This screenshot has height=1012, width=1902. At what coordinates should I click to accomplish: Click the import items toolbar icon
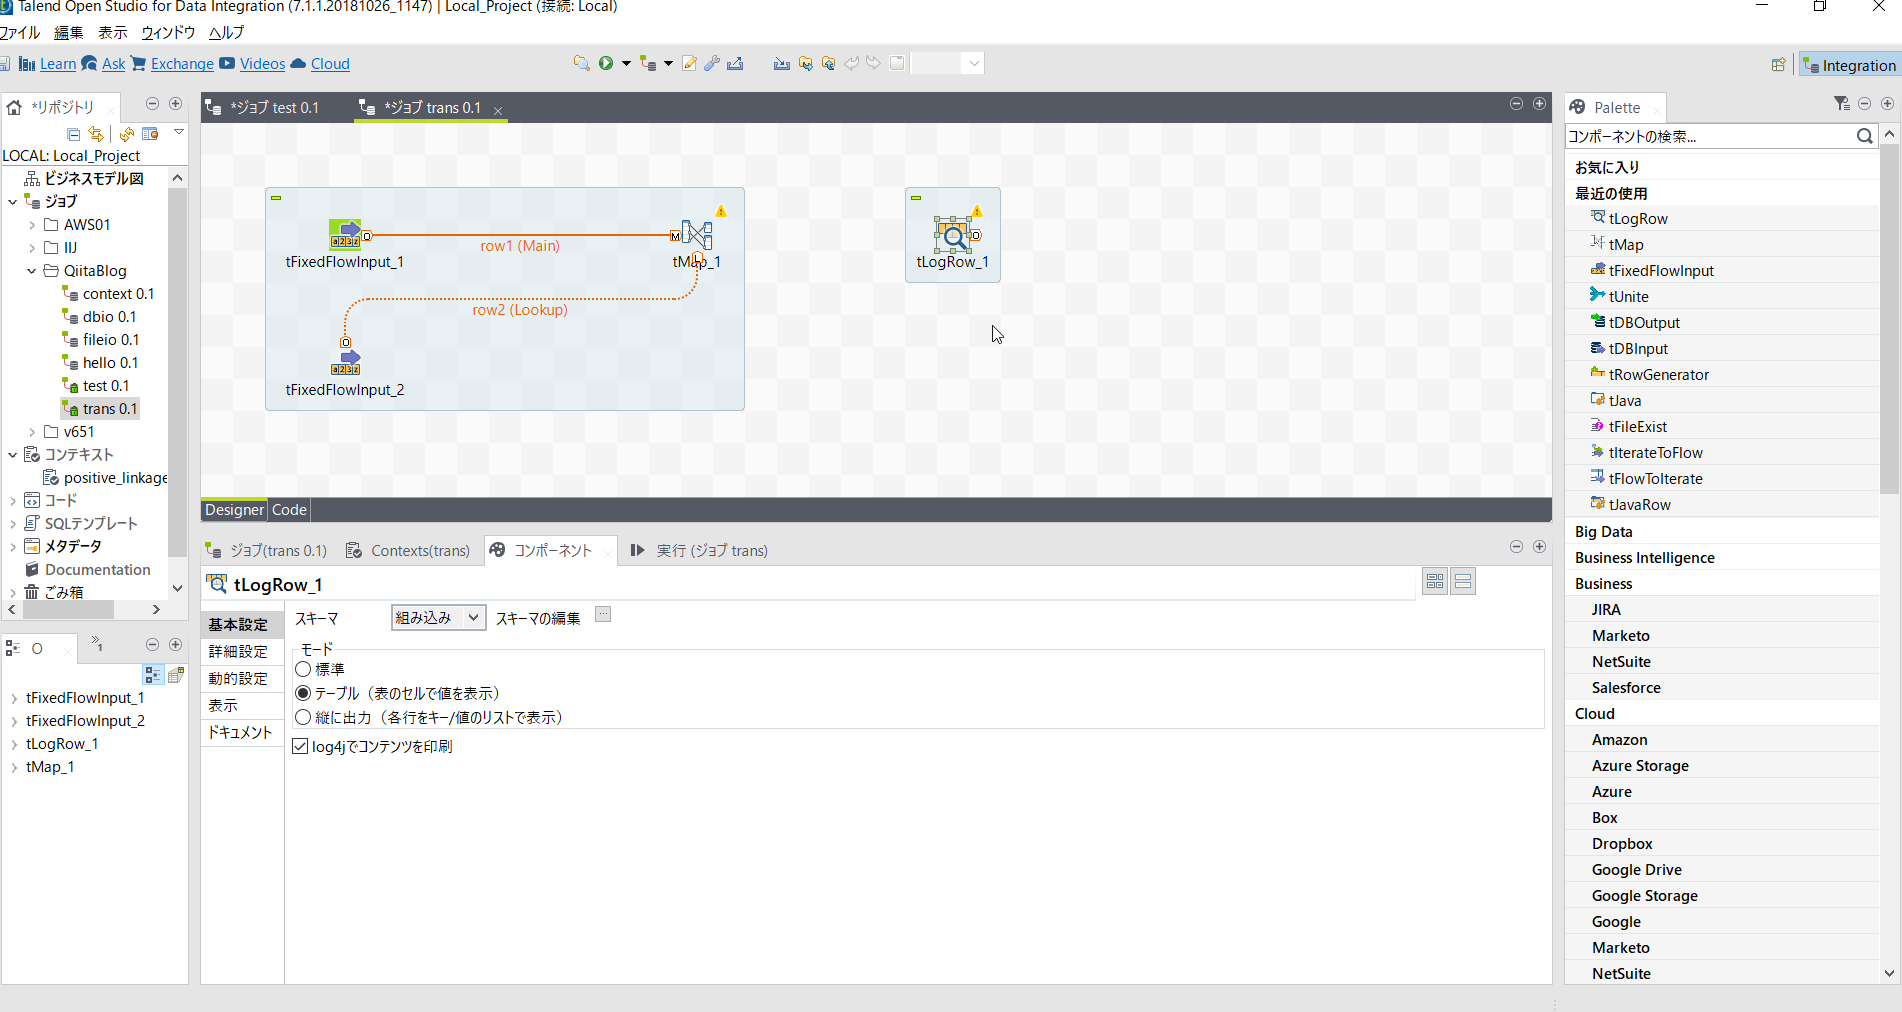click(781, 63)
